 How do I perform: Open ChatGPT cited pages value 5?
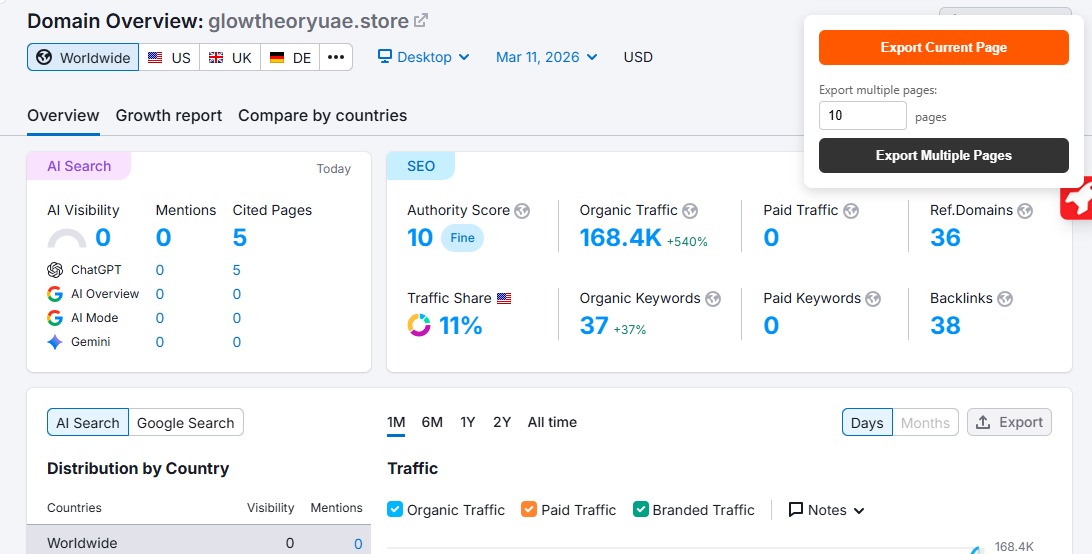pyautogui.click(x=237, y=270)
